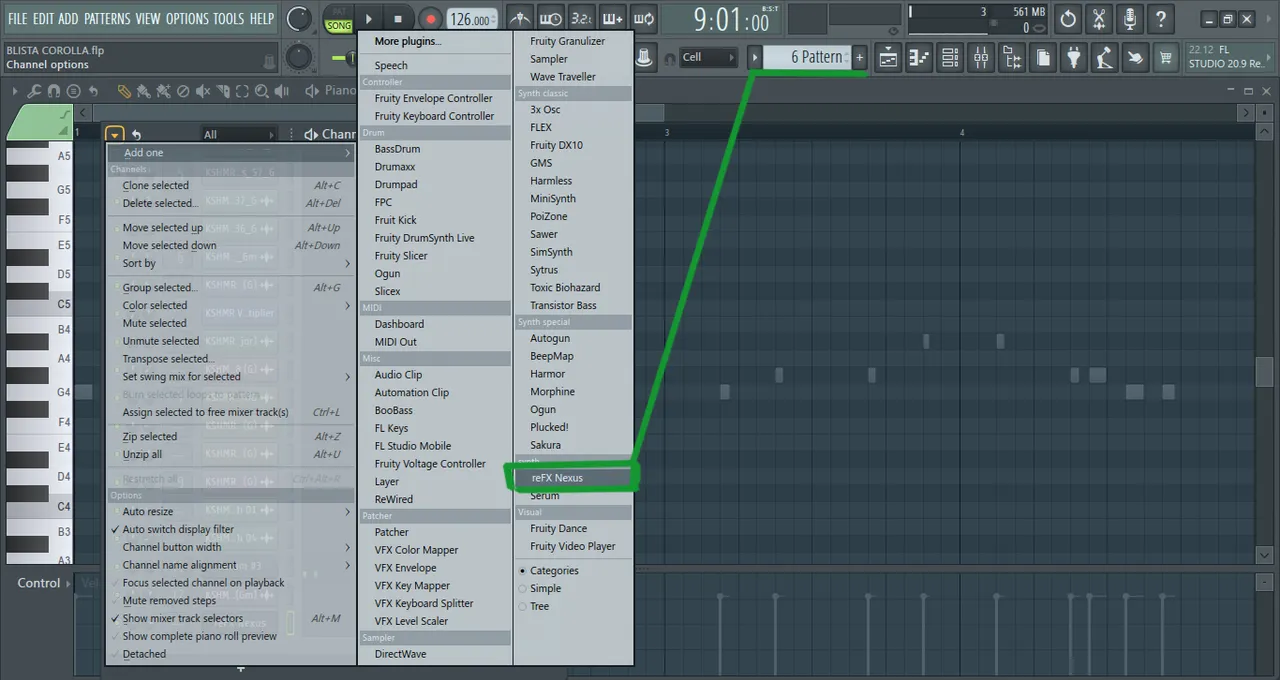Viewport: 1280px width, 680px height.
Task: Toggle the metronome button
Action: [520, 18]
